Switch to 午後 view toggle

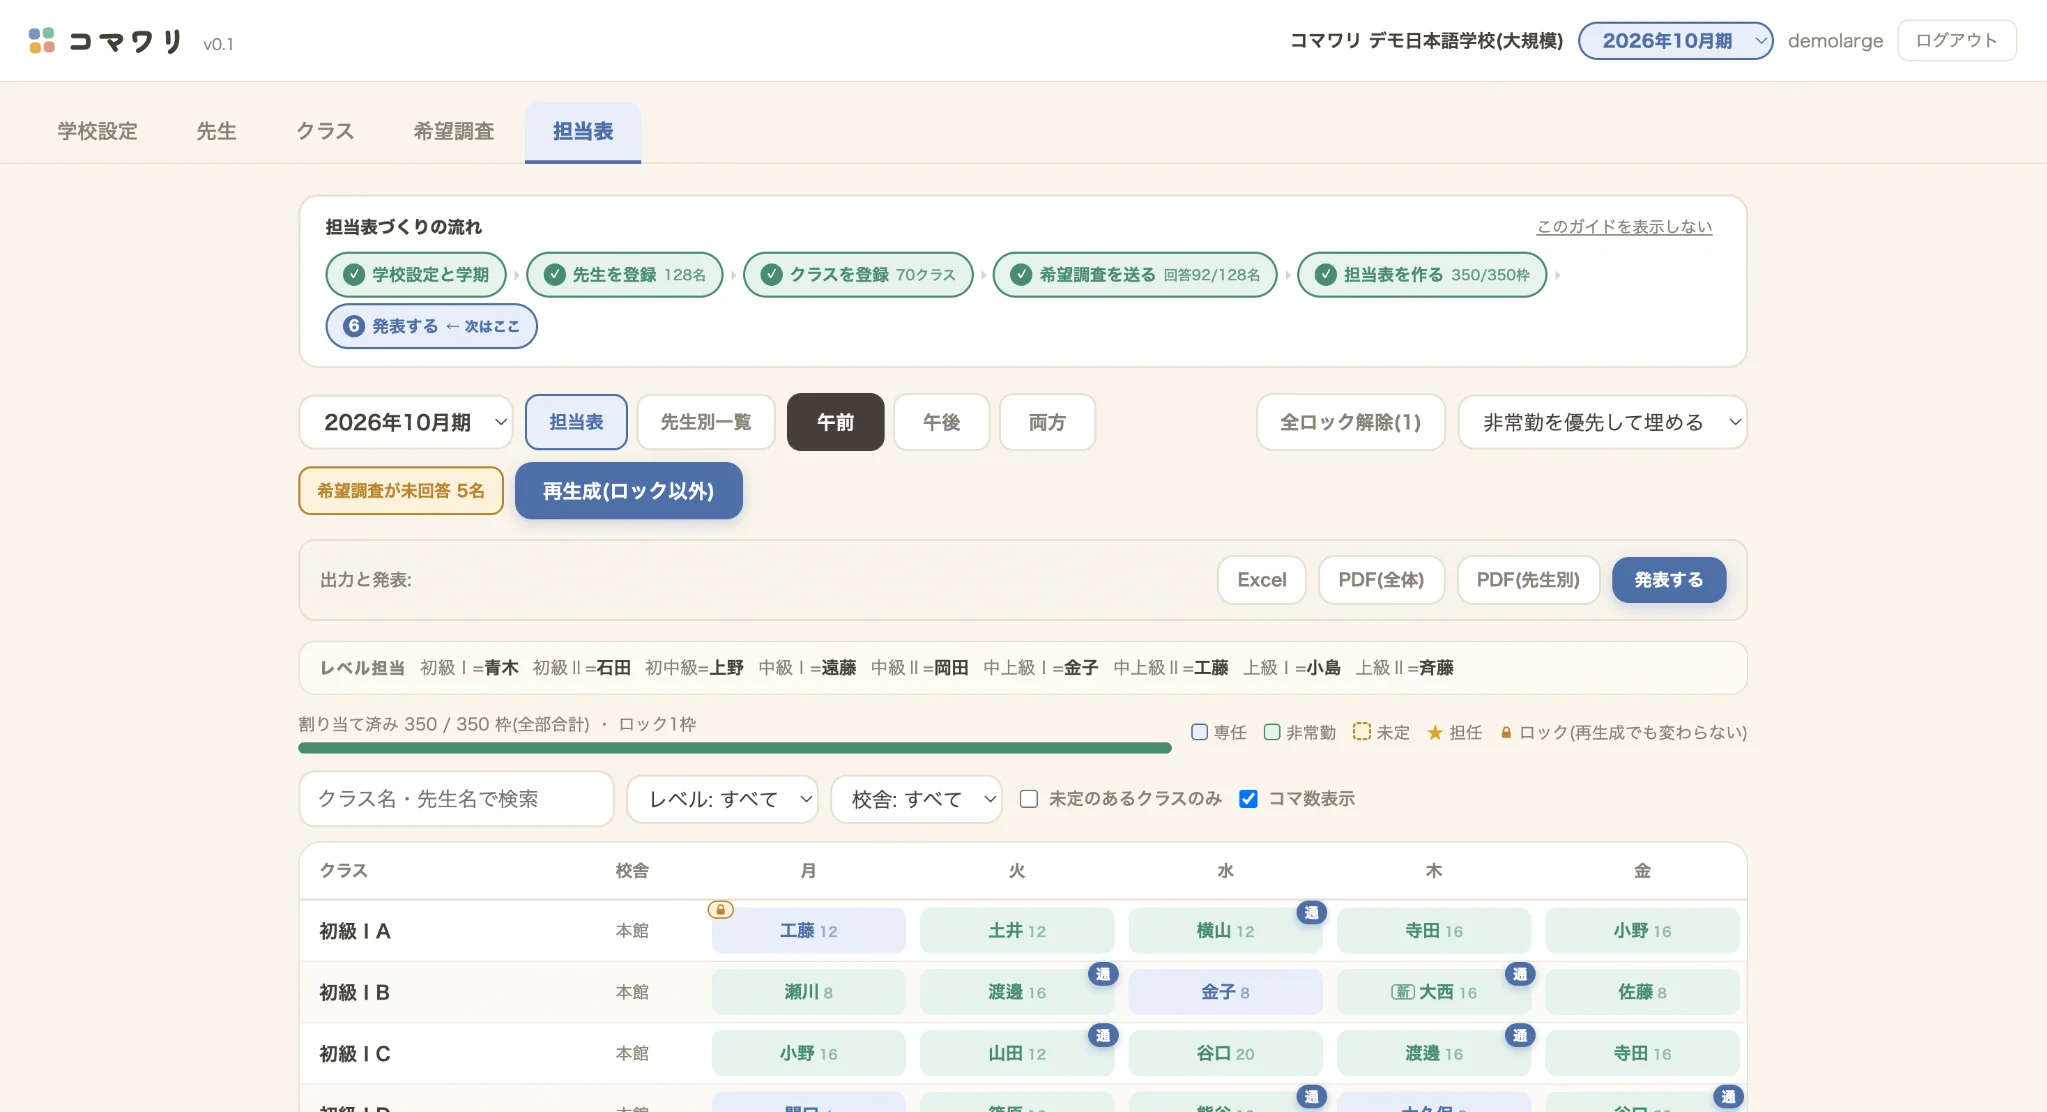(x=941, y=422)
